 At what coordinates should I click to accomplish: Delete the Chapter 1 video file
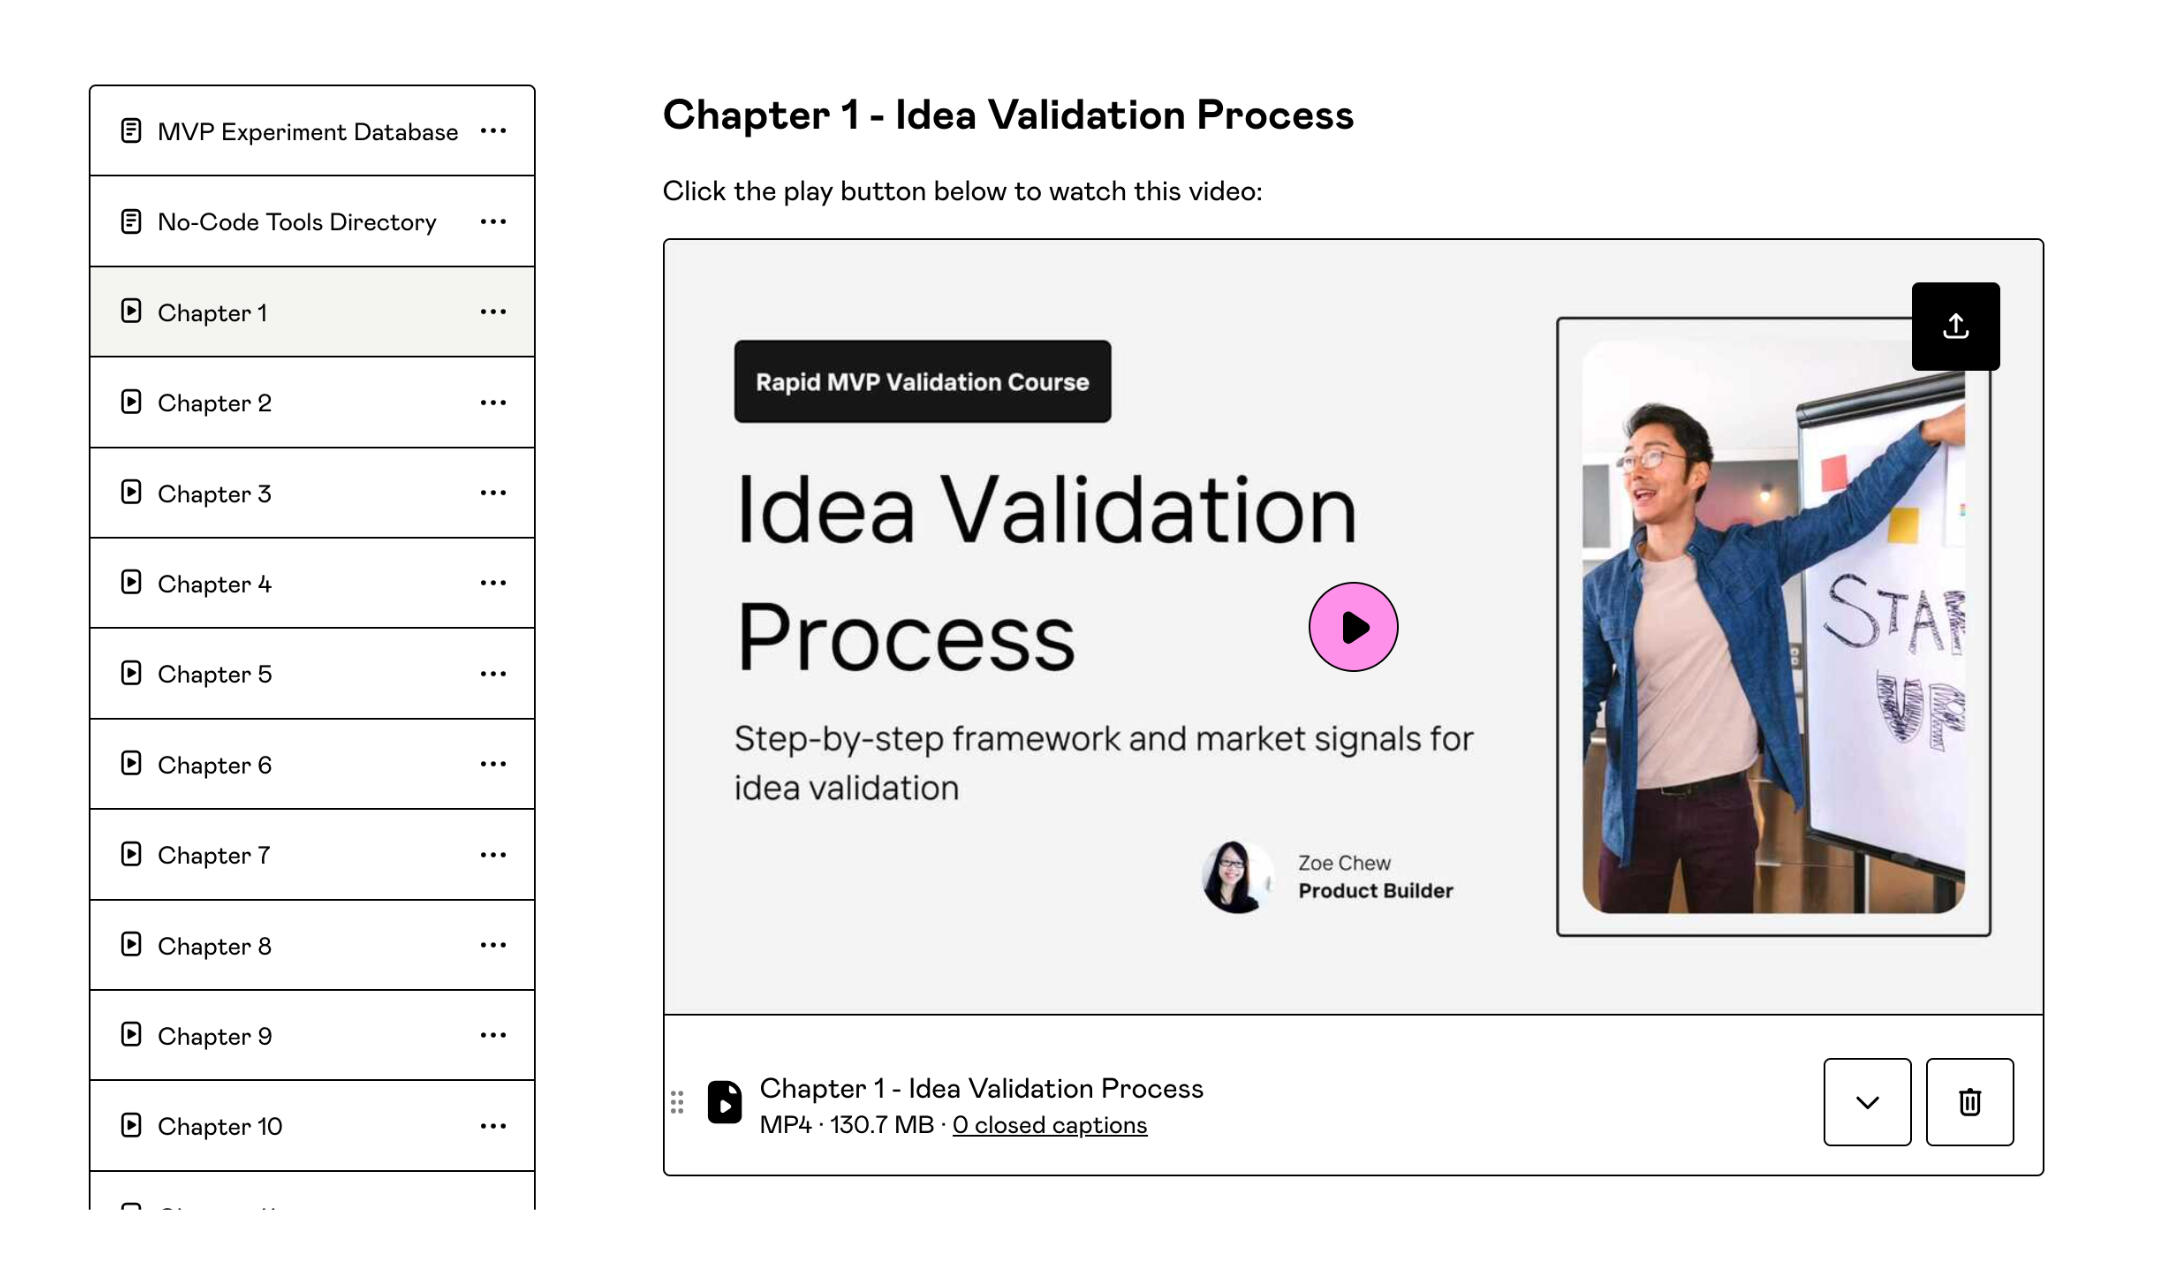pos(1969,1102)
